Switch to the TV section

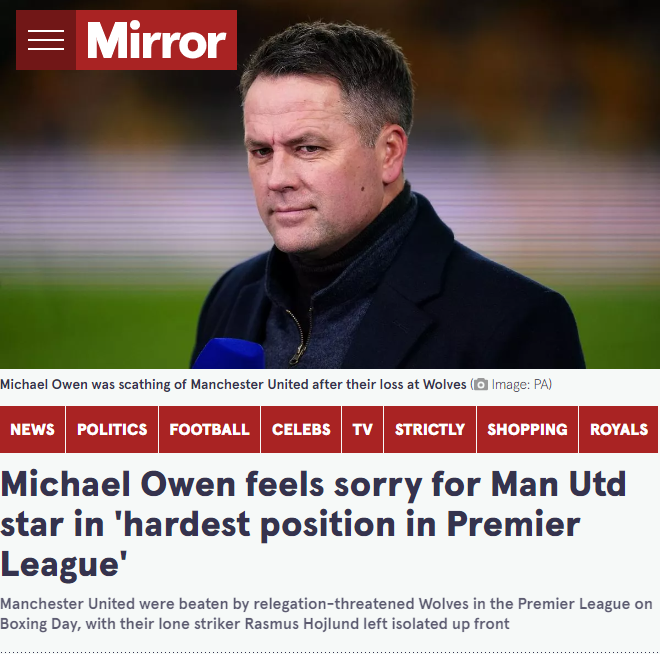tap(362, 429)
